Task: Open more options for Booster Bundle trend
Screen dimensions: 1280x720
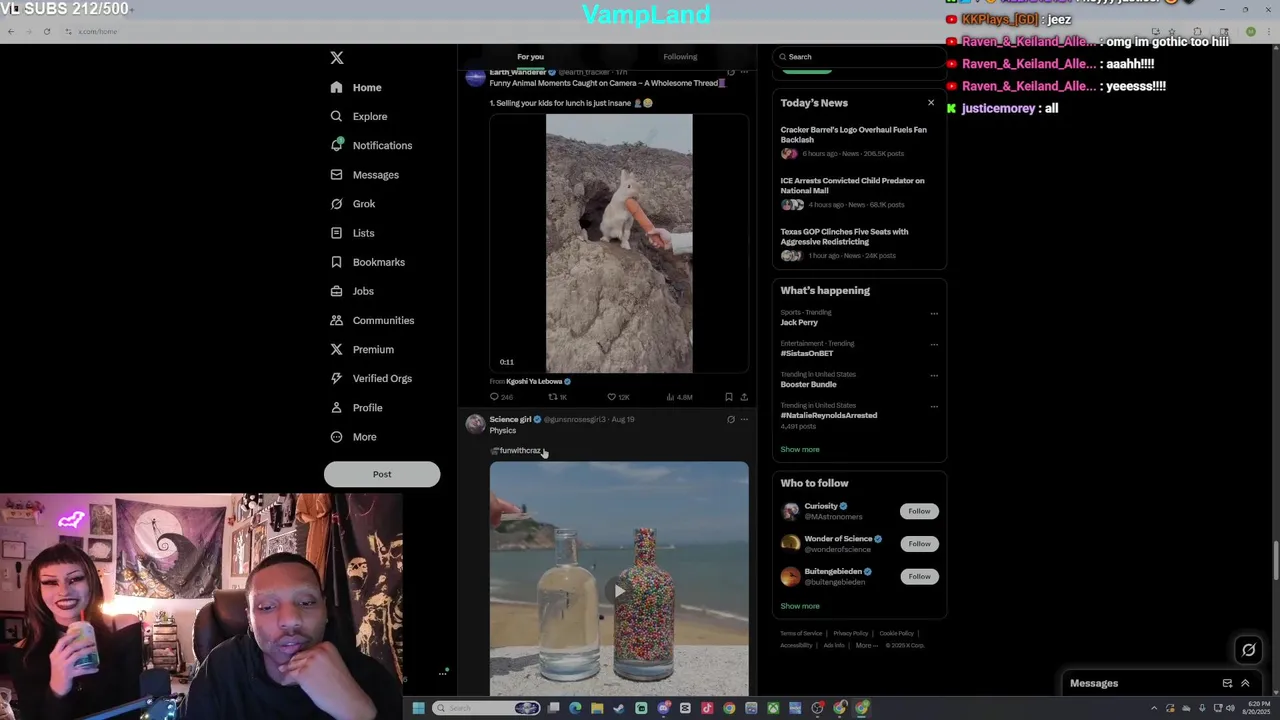Action: tap(934, 376)
